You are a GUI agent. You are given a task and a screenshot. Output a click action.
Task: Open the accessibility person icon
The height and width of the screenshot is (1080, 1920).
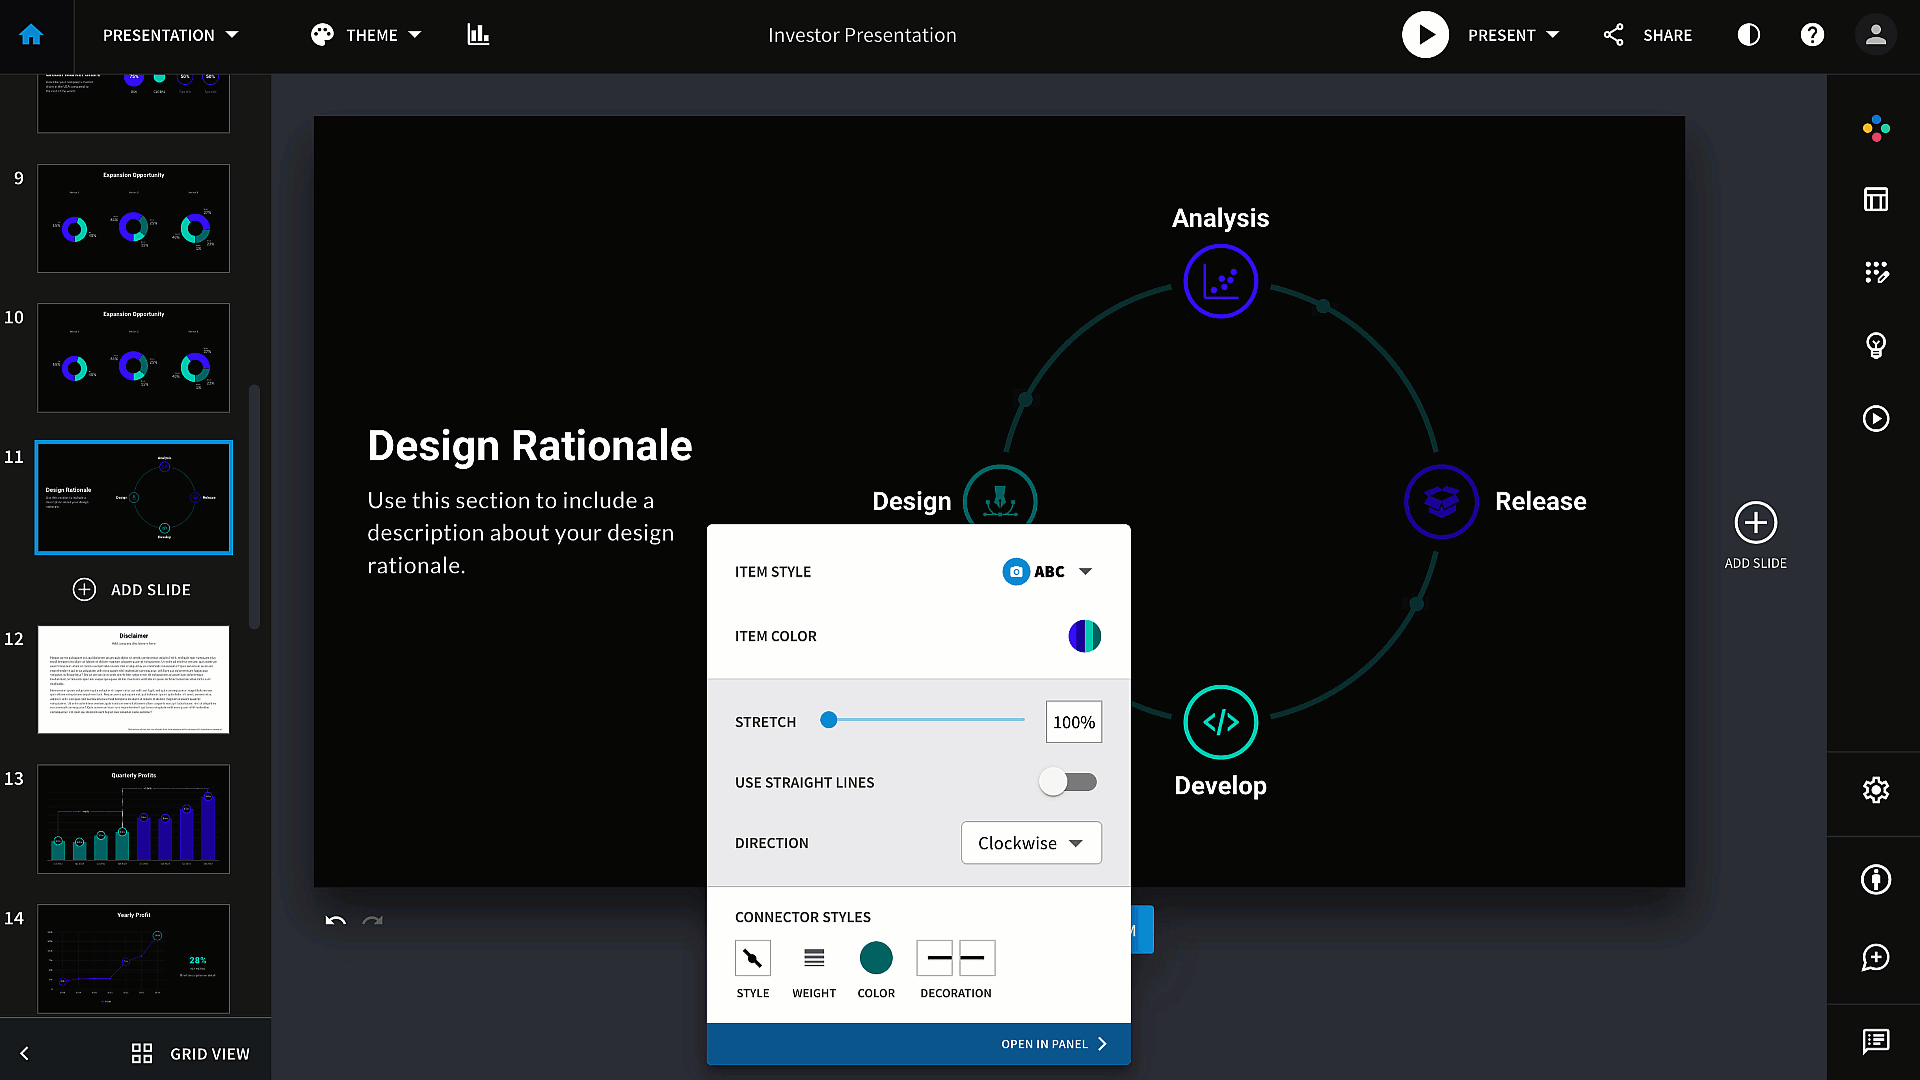tap(1876, 879)
